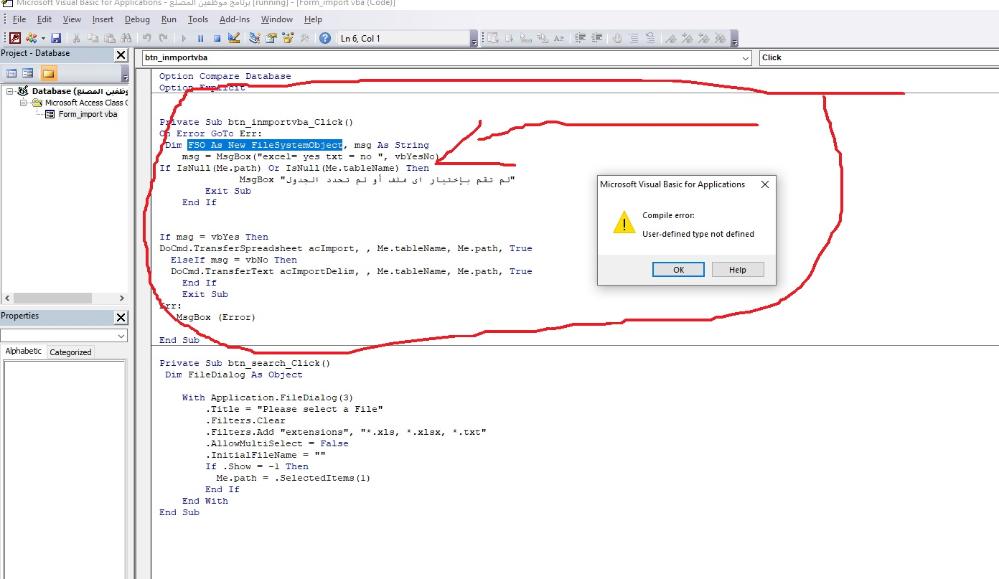Open Project Explorer via toolbar icon
The height and width of the screenshot is (579, 999).
(255, 39)
